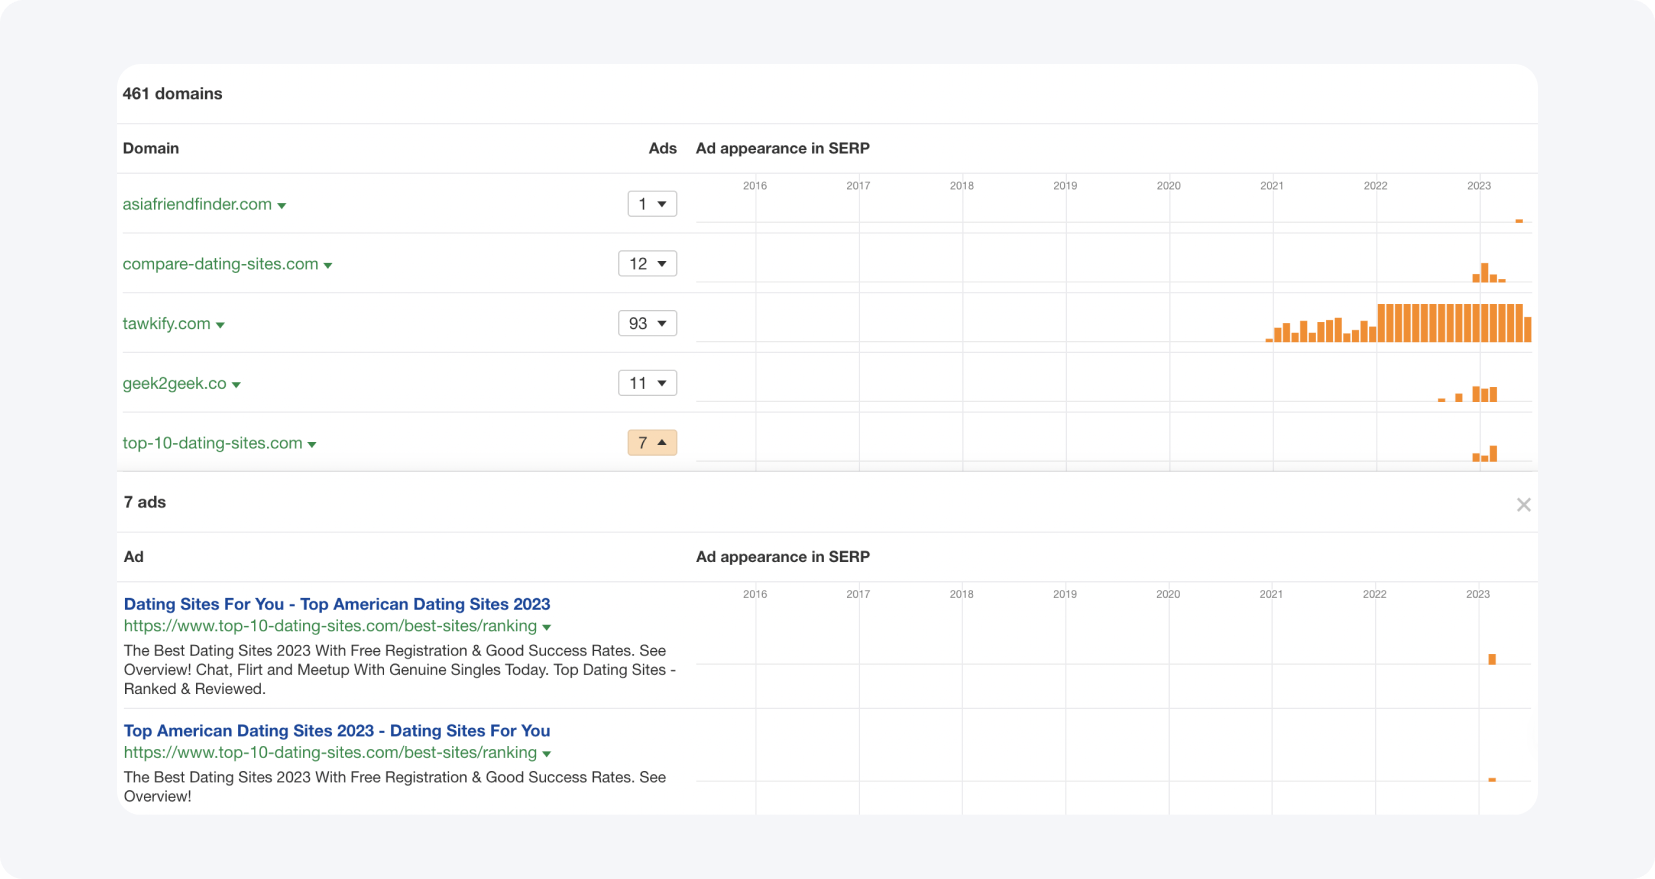
Task: Expand the asiafriendfinder.com ads count dropdown
Action: point(652,204)
